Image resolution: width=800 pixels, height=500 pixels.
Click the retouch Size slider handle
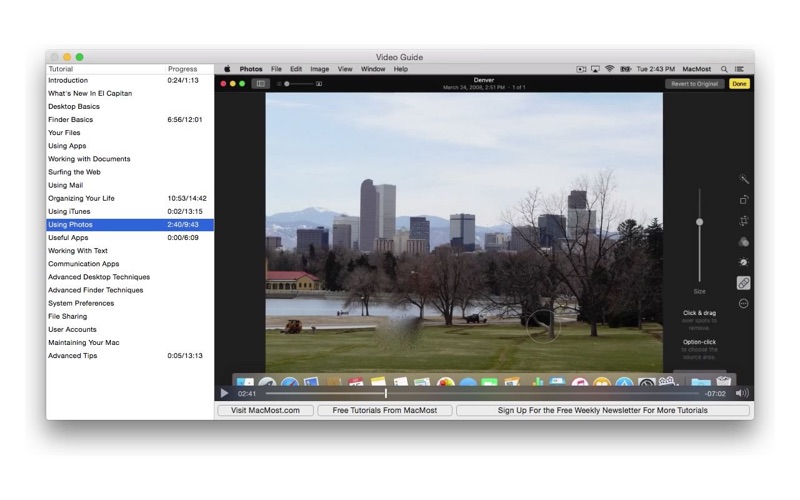pyautogui.click(x=699, y=222)
